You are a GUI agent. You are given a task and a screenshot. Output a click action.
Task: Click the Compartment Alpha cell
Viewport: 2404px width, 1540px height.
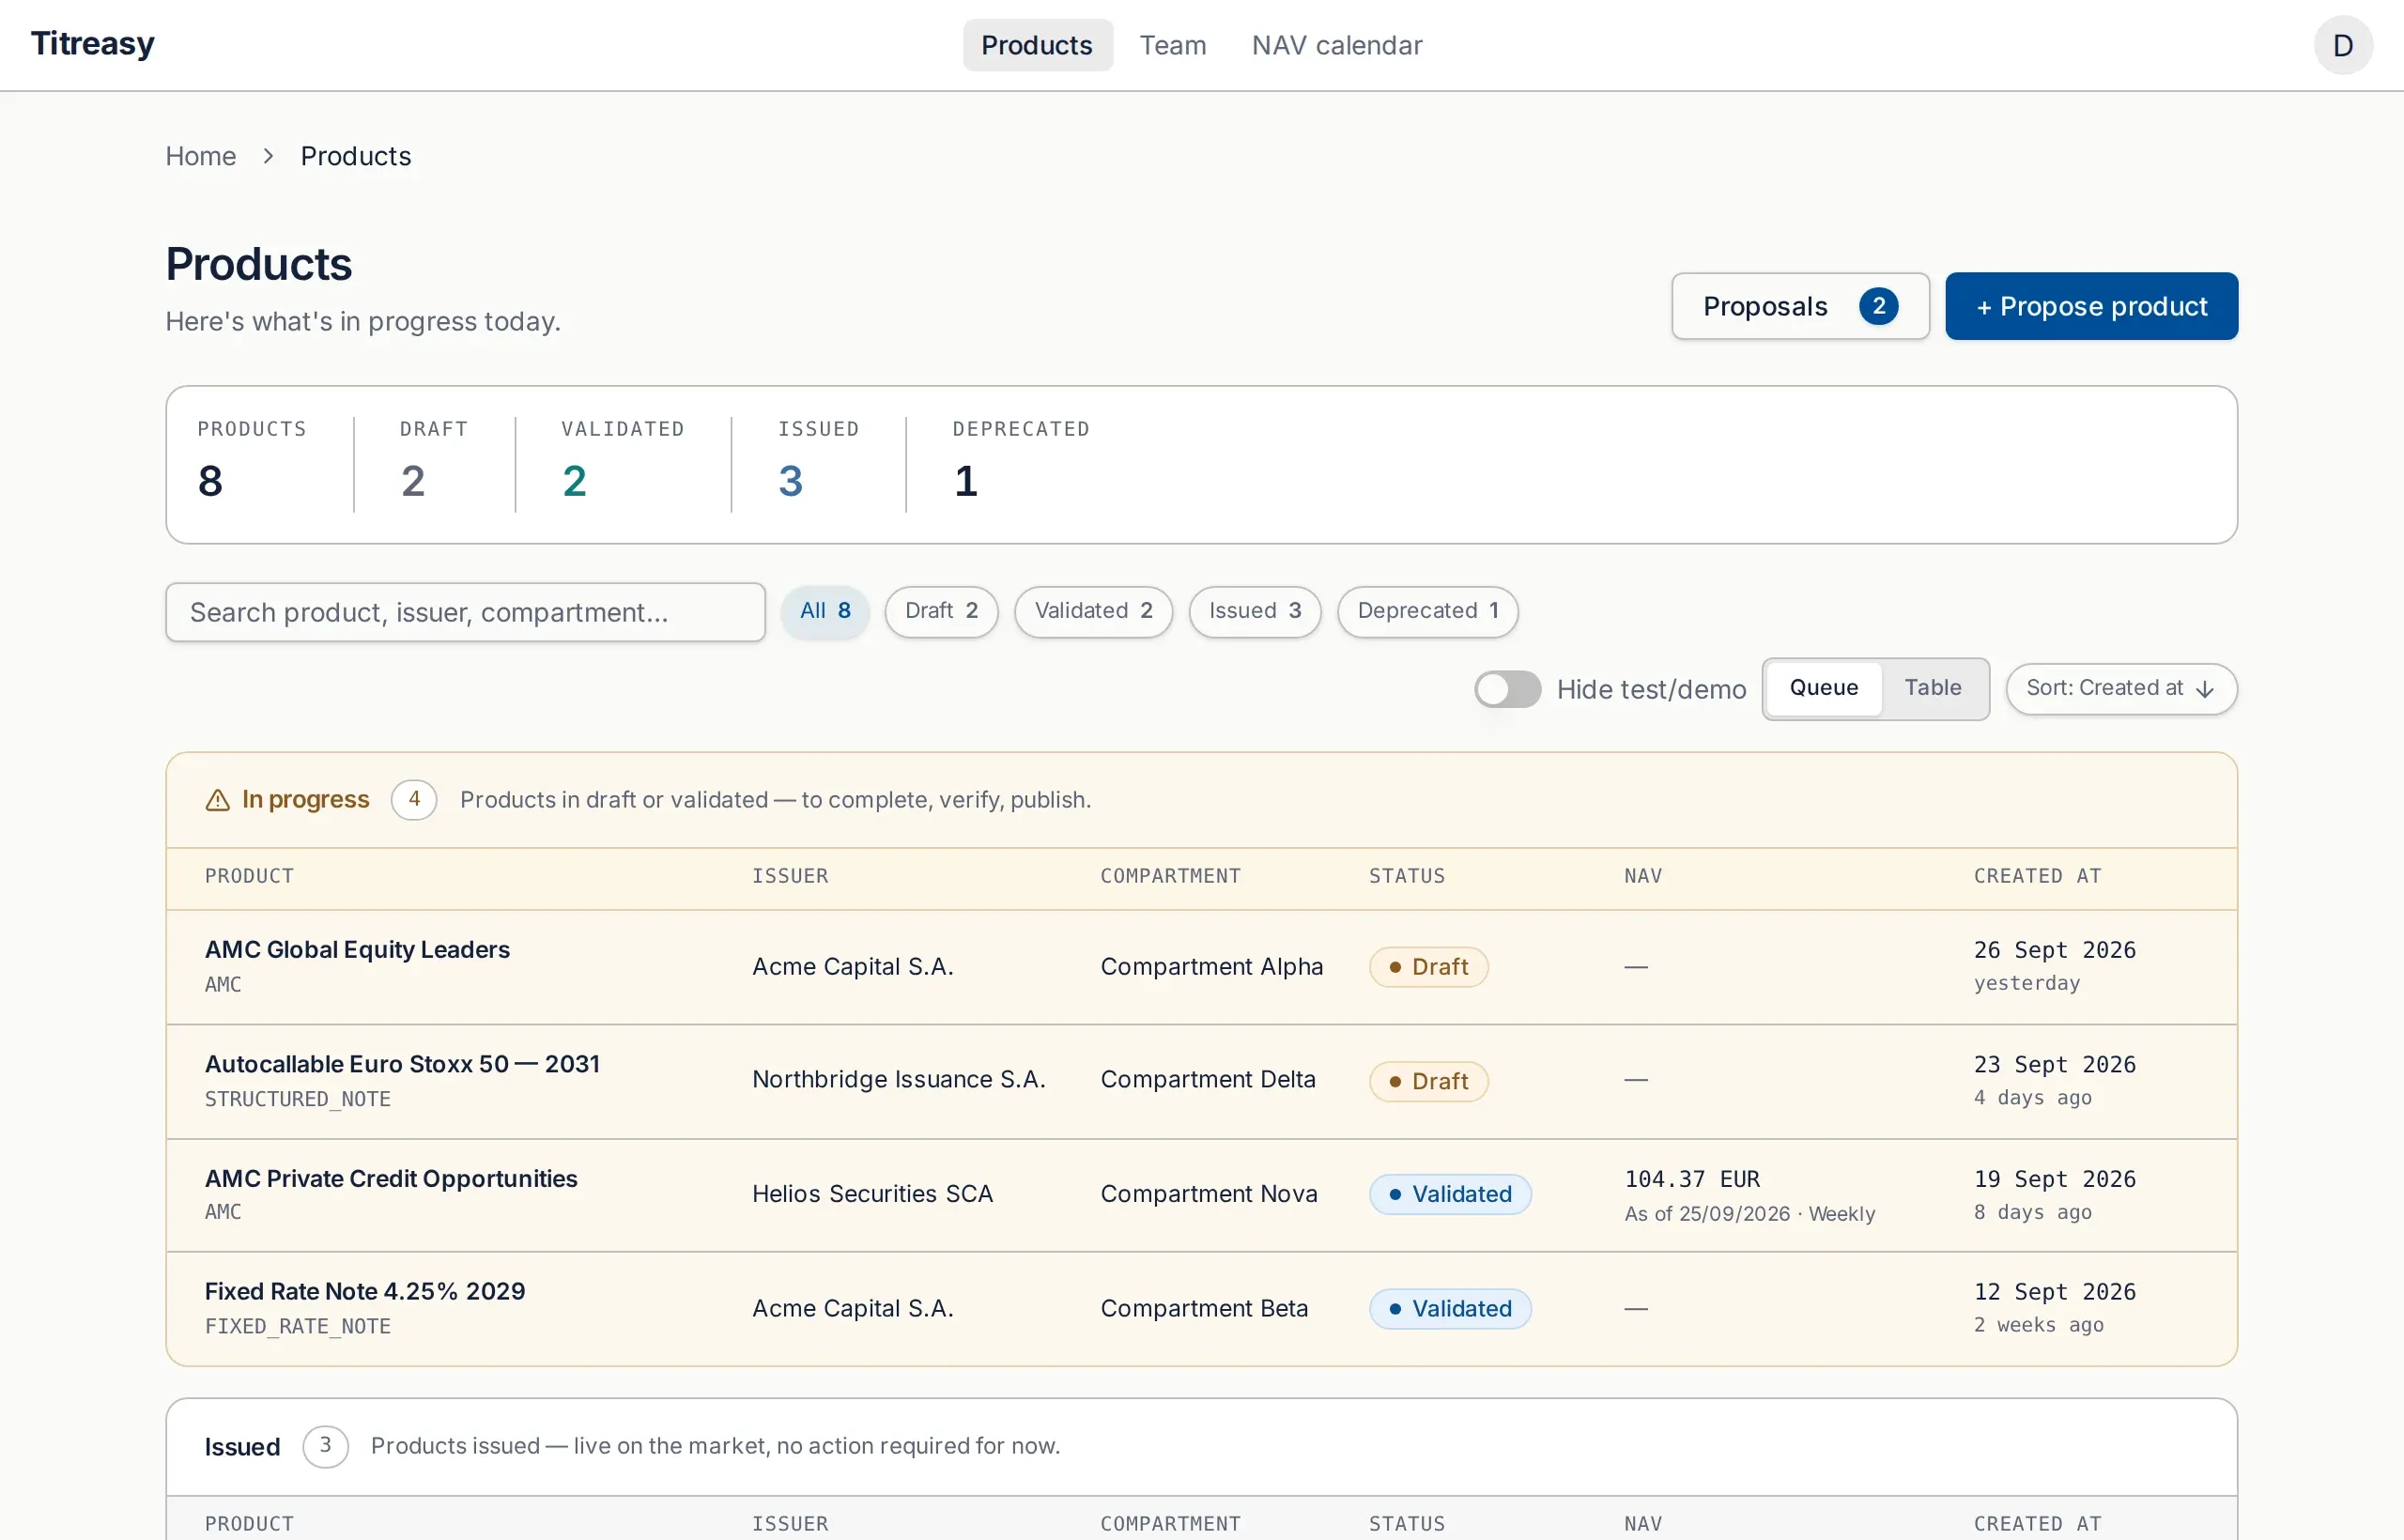pyautogui.click(x=1211, y=967)
